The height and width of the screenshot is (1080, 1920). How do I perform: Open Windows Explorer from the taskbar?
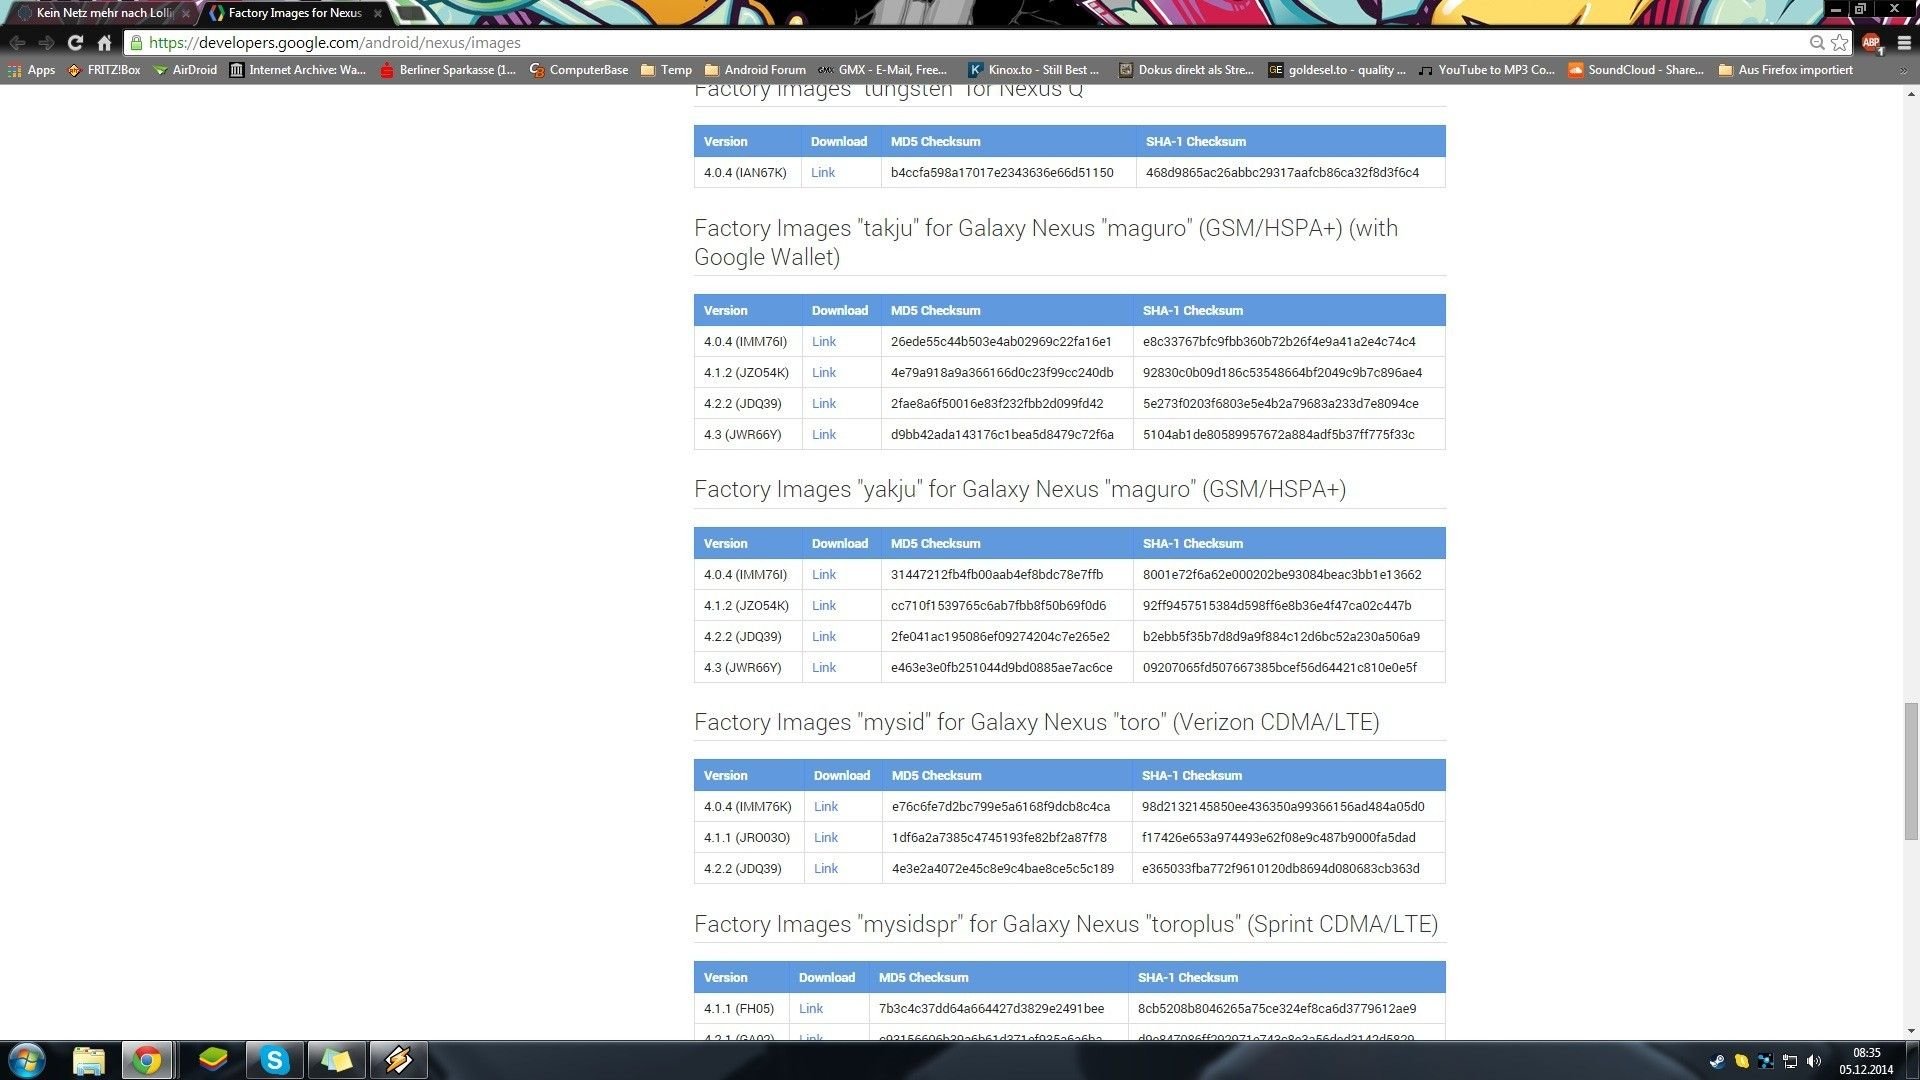(x=89, y=1060)
